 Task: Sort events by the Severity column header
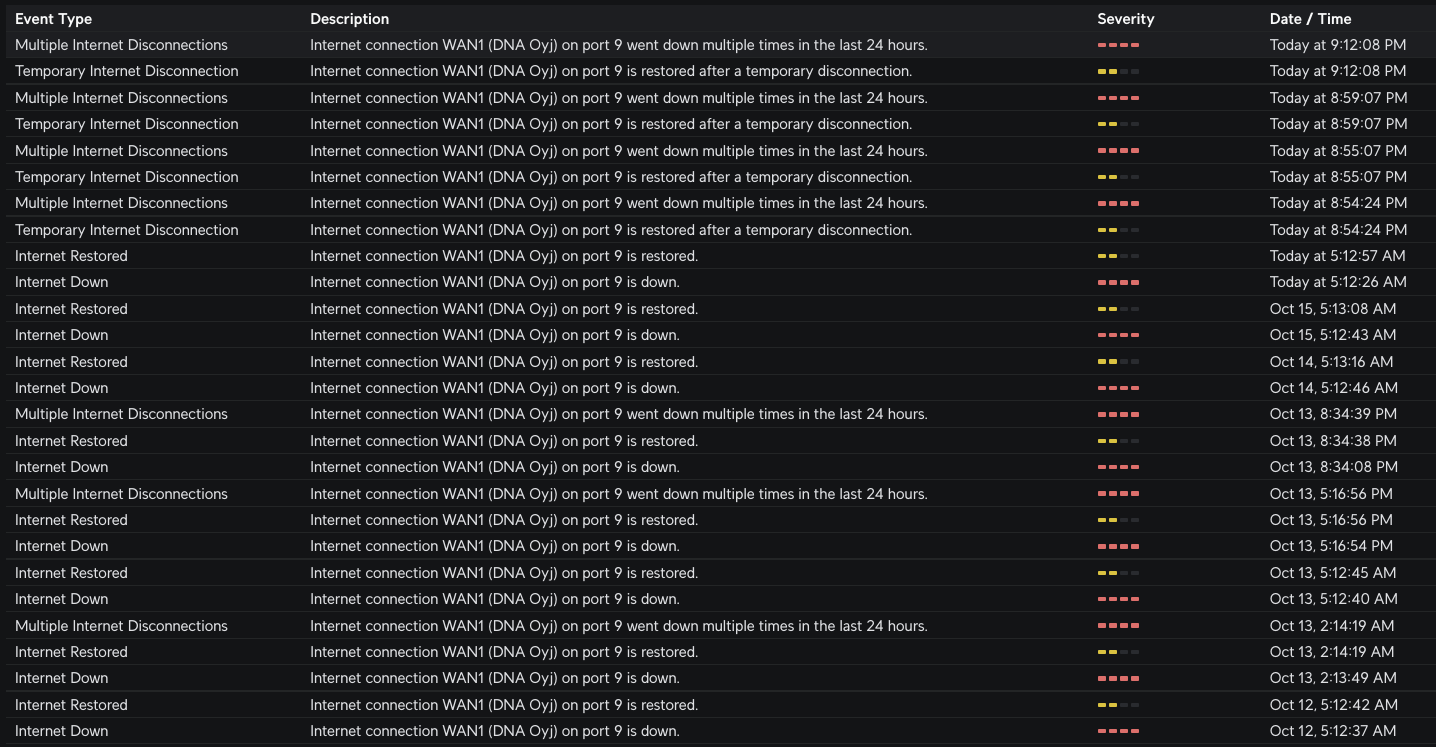pyautogui.click(x=1125, y=19)
